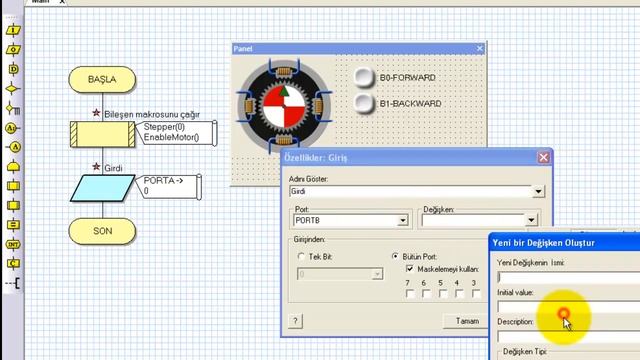Viewport: 640px width, 360px height.
Task: Select the BAŞLA start block
Action: pos(102,79)
